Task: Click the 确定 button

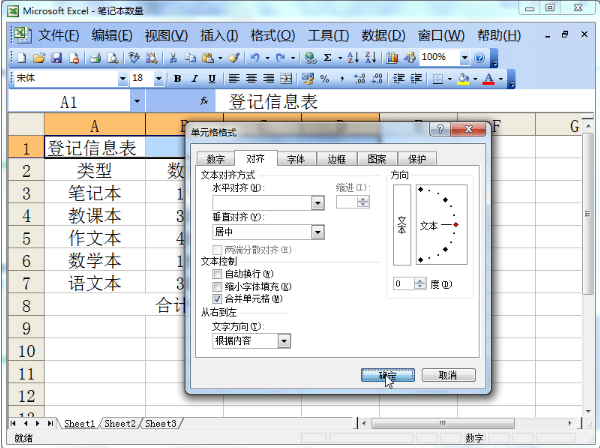Action: 388,375
